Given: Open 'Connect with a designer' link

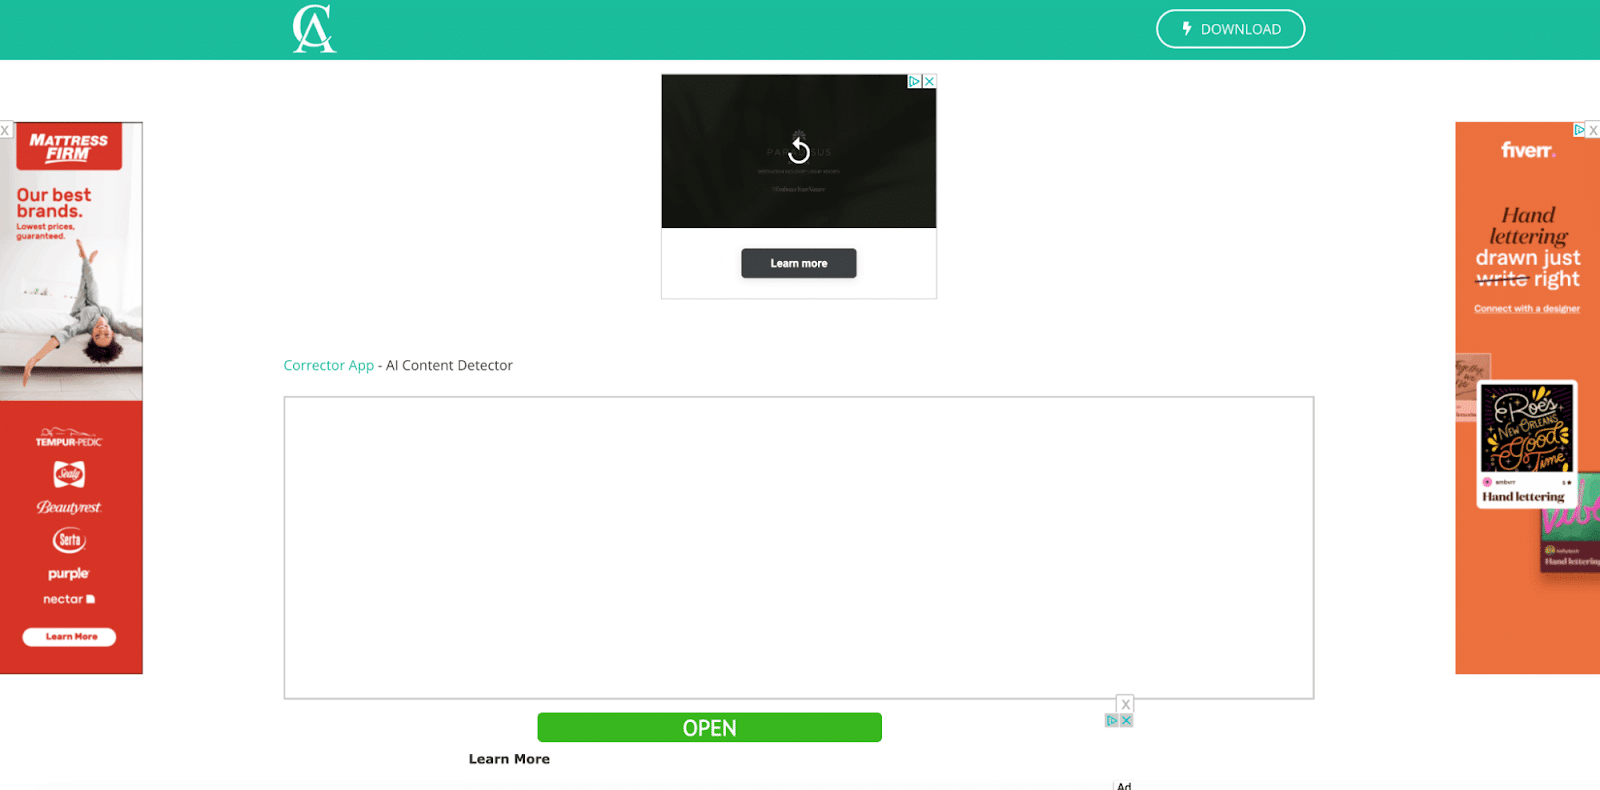Looking at the screenshot, I should (x=1526, y=309).
